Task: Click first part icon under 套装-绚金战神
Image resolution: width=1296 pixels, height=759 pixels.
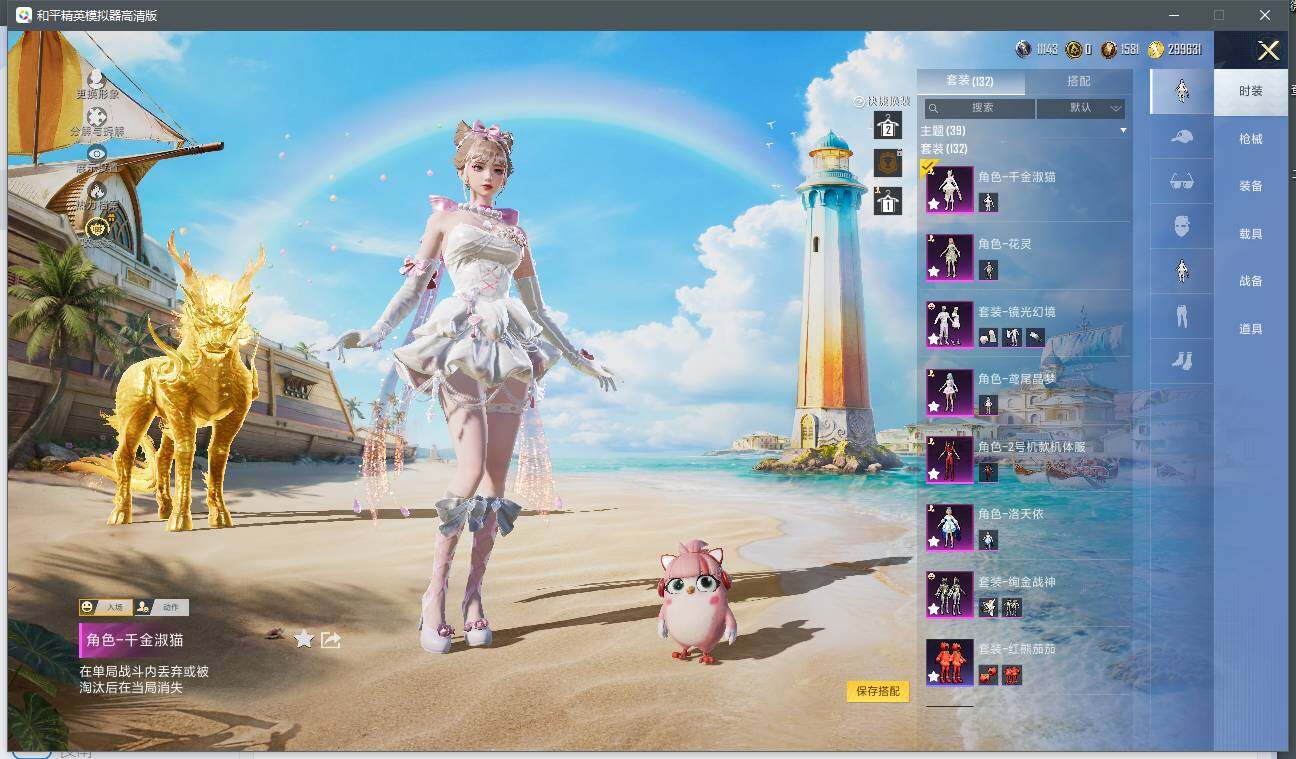Action: (x=988, y=608)
